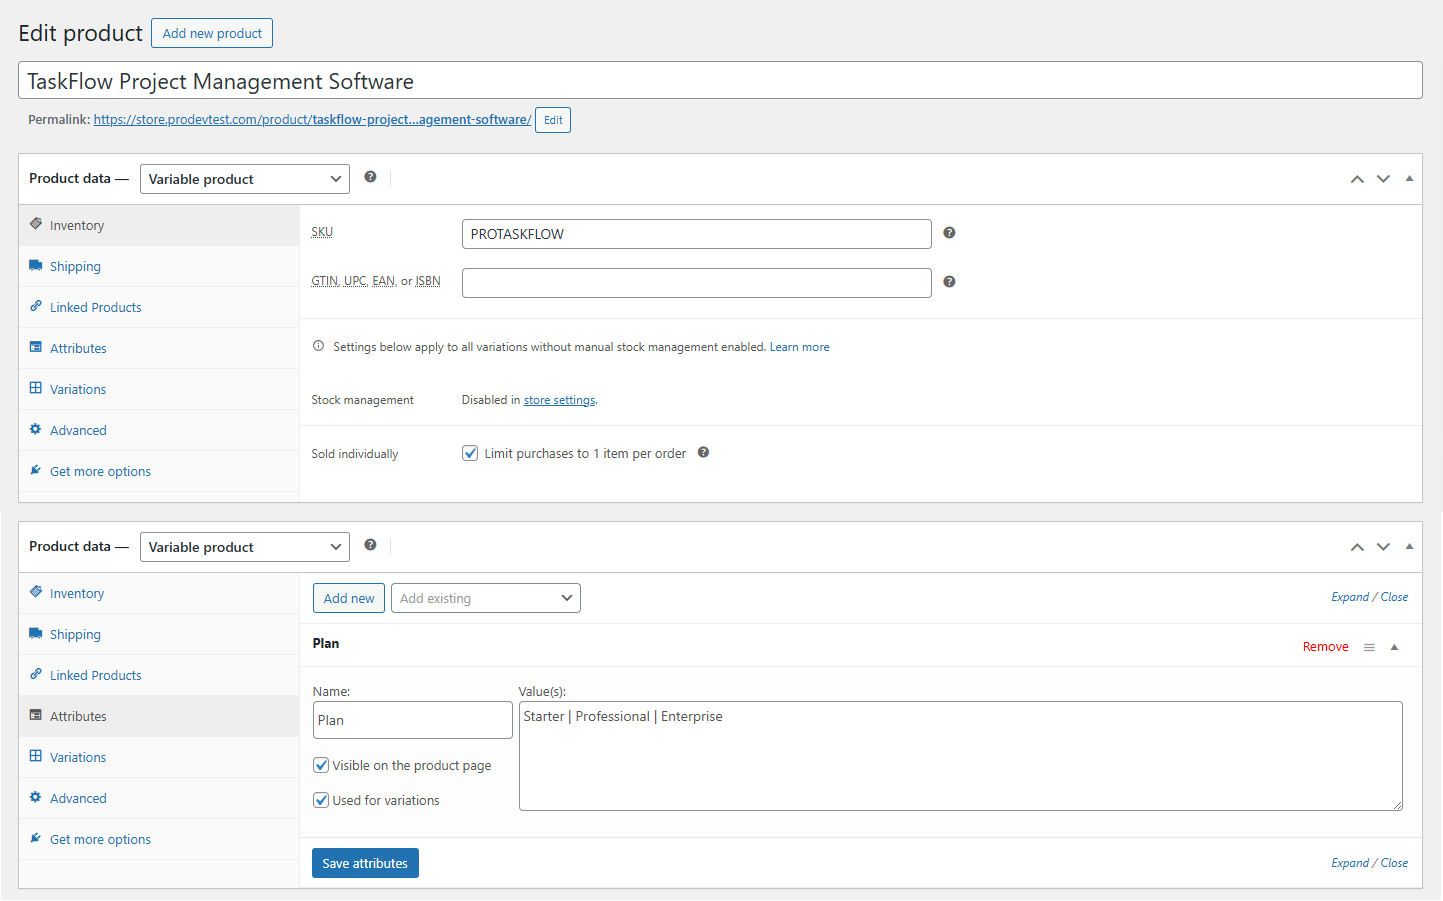Move lower Product data panel down
This screenshot has width=1443, height=901.
pyautogui.click(x=1384, y=547)
